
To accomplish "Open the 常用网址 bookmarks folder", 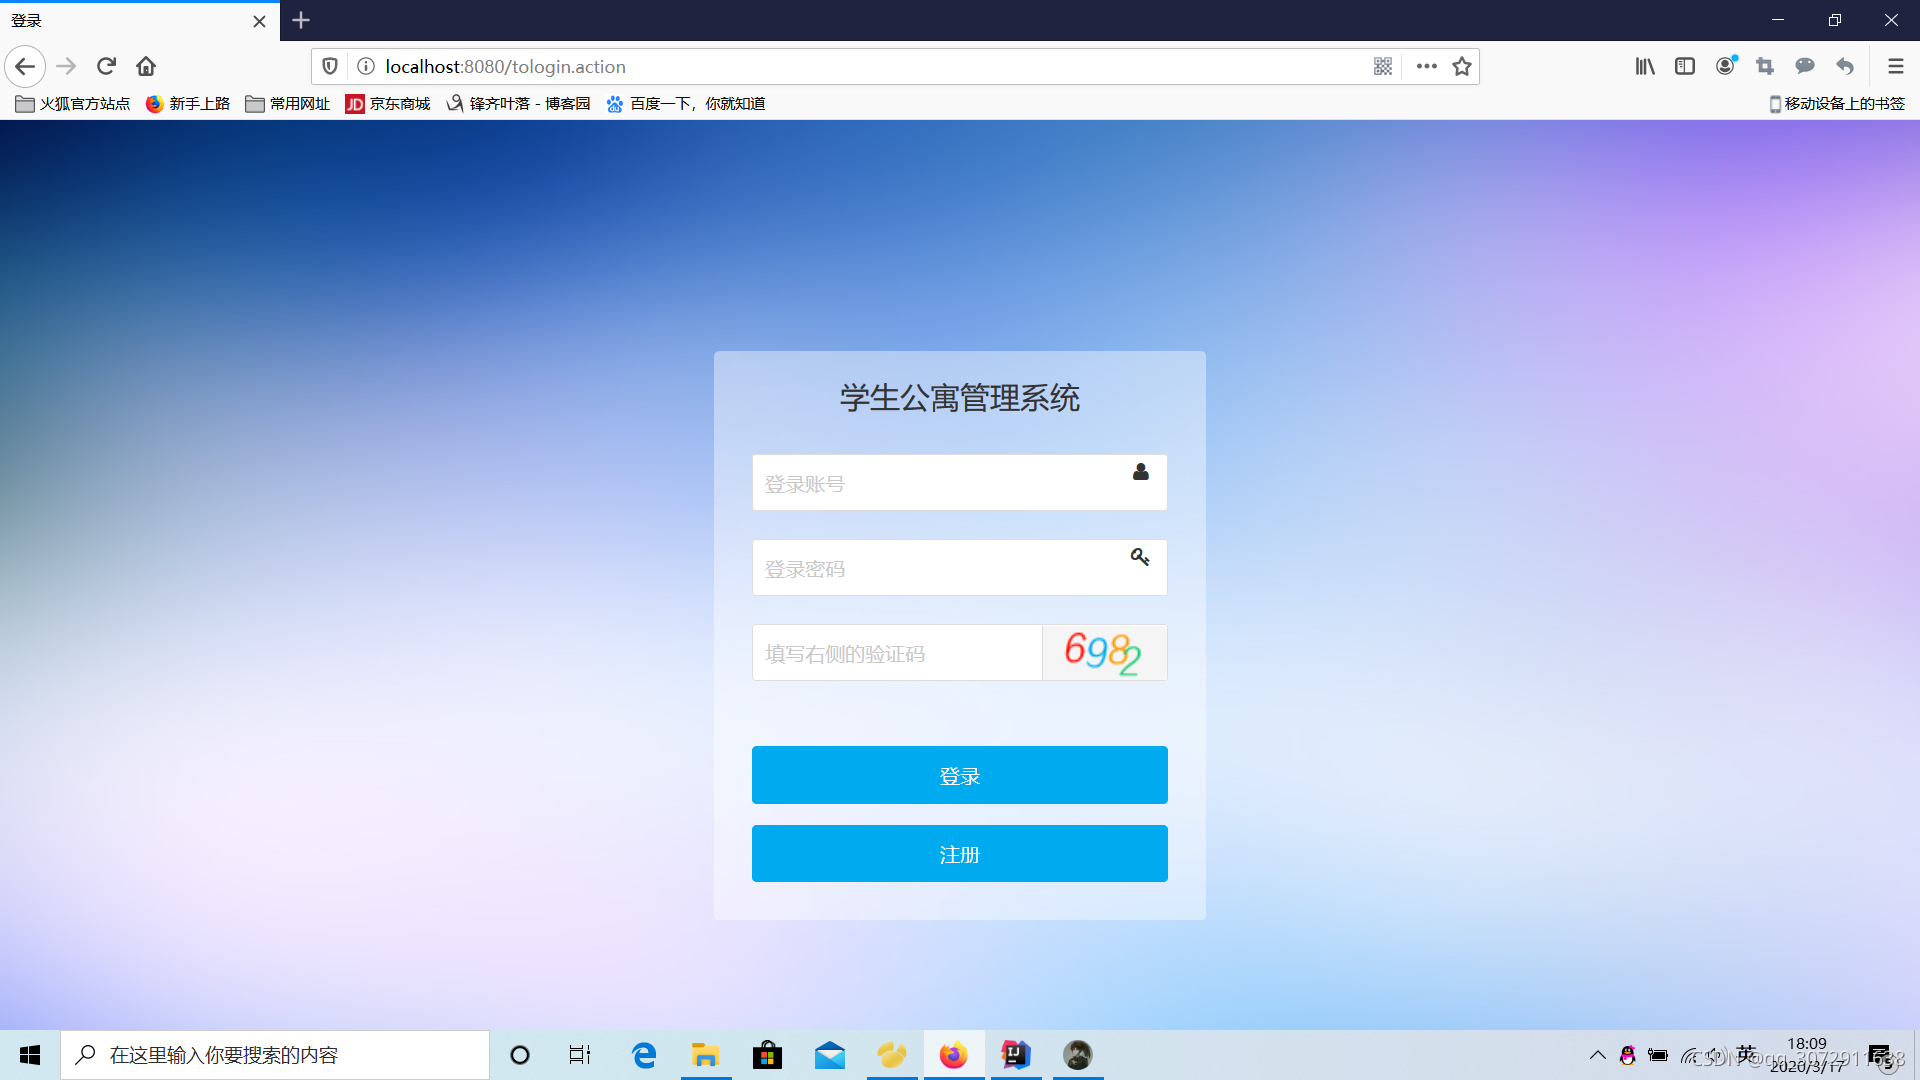I will click(288, 104).
